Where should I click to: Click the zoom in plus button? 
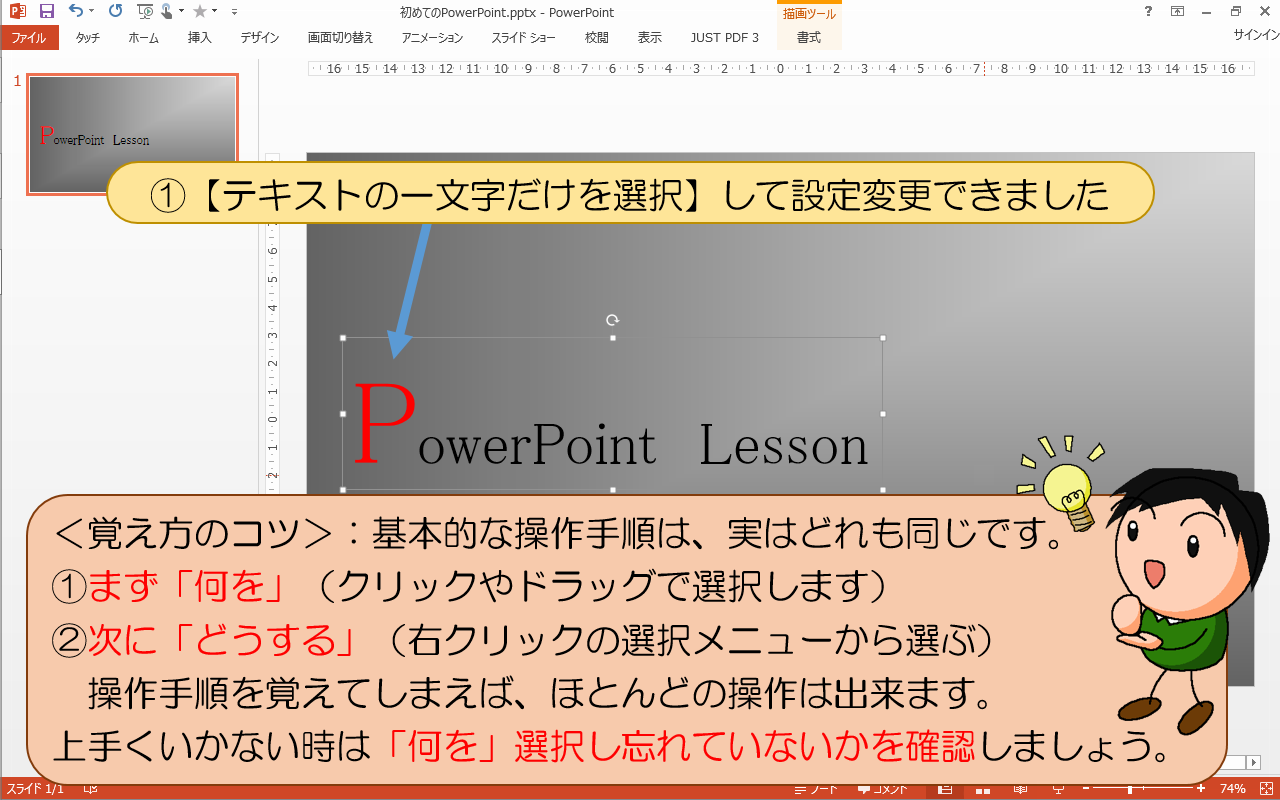coord(1201,789)
